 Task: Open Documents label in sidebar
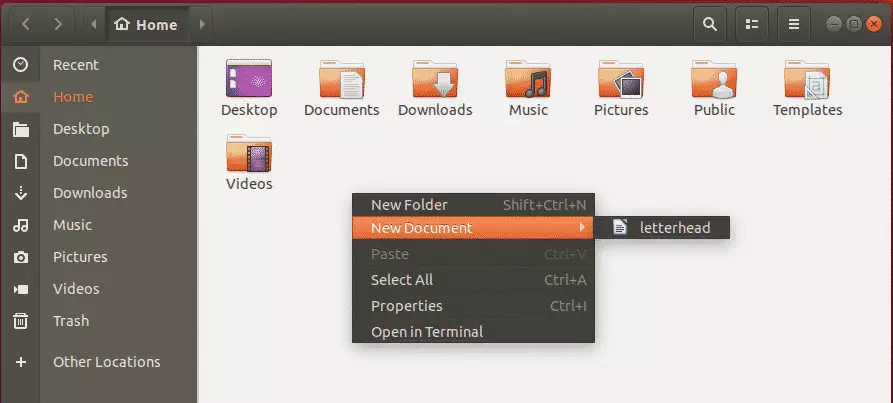coord(91,161)
